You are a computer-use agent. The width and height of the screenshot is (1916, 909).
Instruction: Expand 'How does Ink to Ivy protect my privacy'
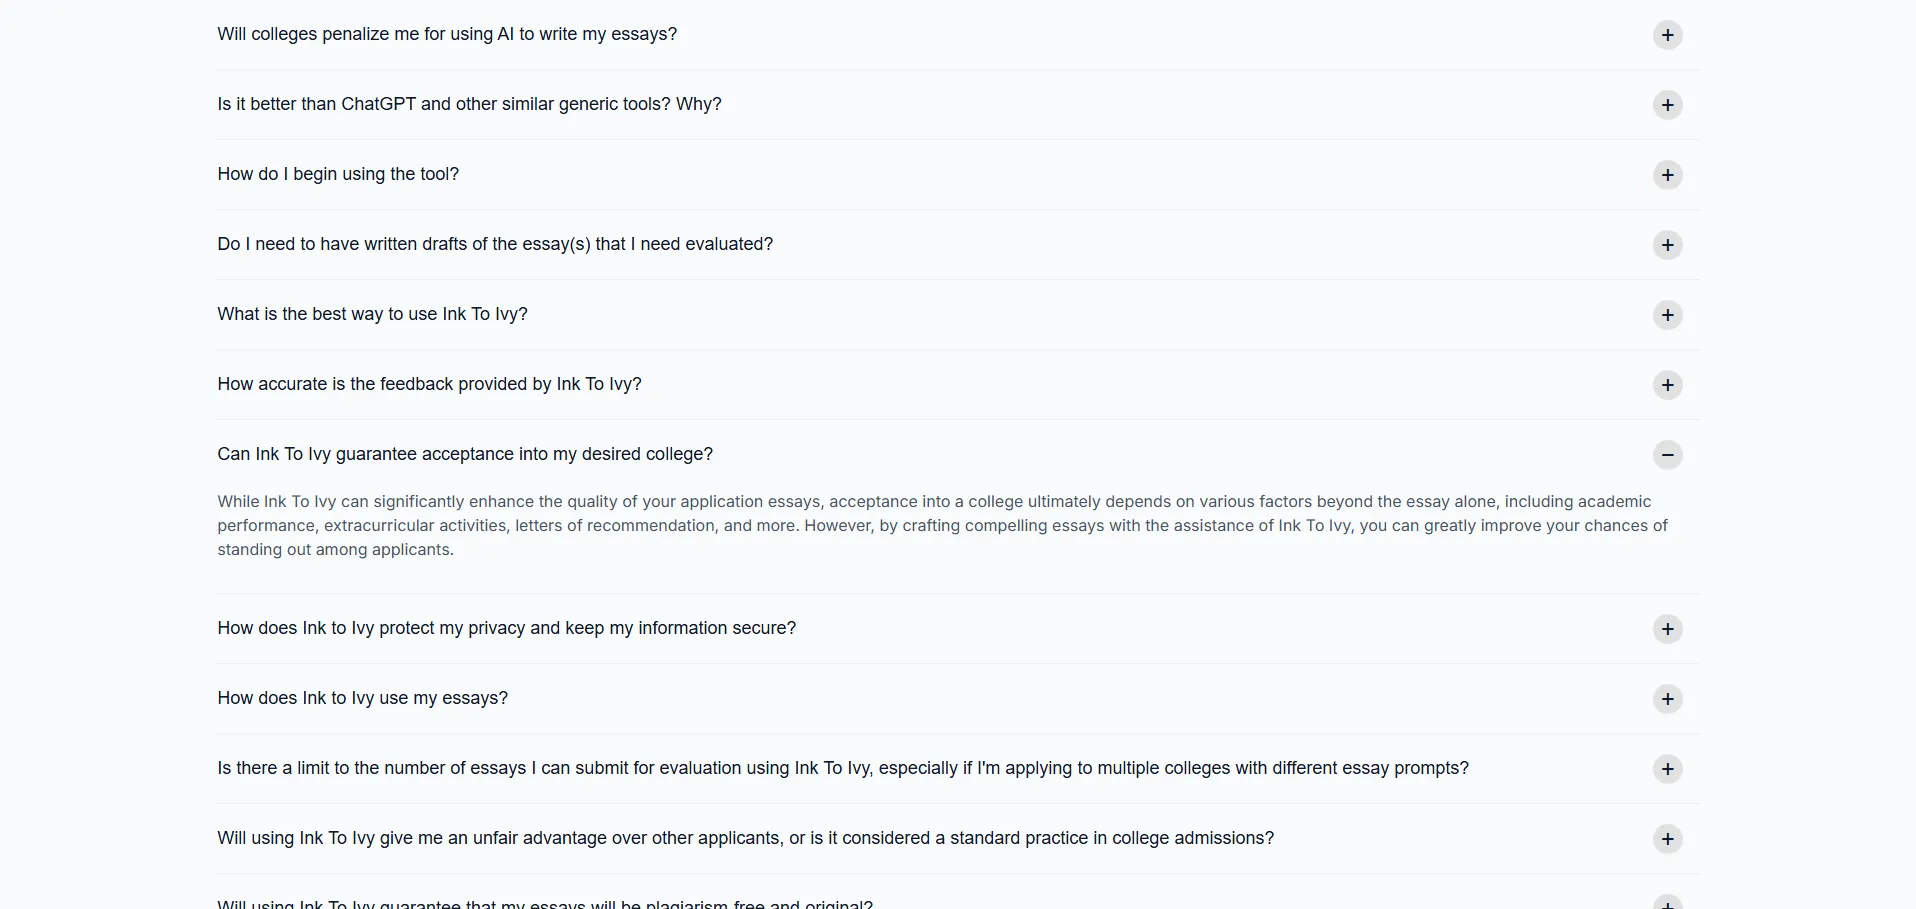click(x=506, y=628)
